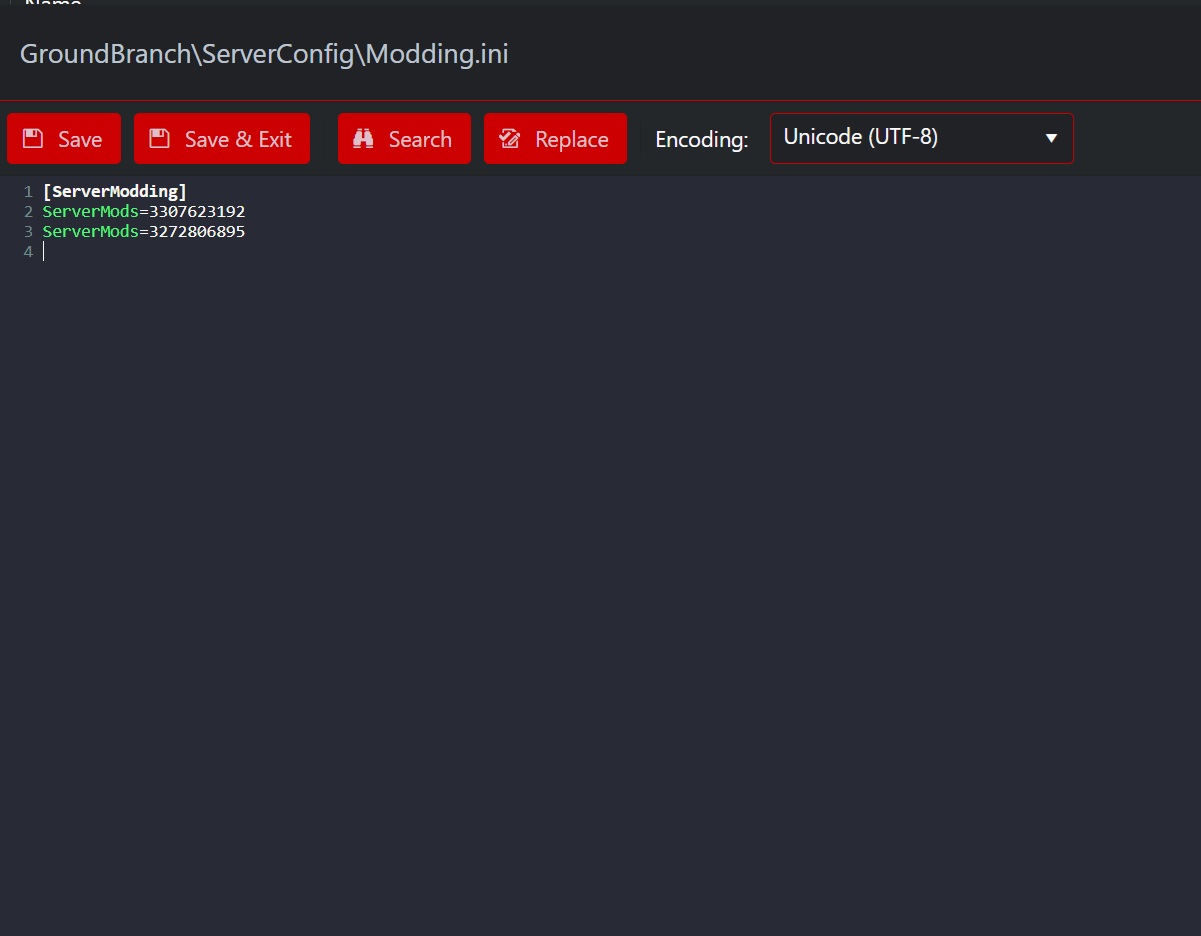Click the [ServerModding] section header line
Viewport: 1201px width, 936px height.
pyautogui.click(x=114, y=192)
